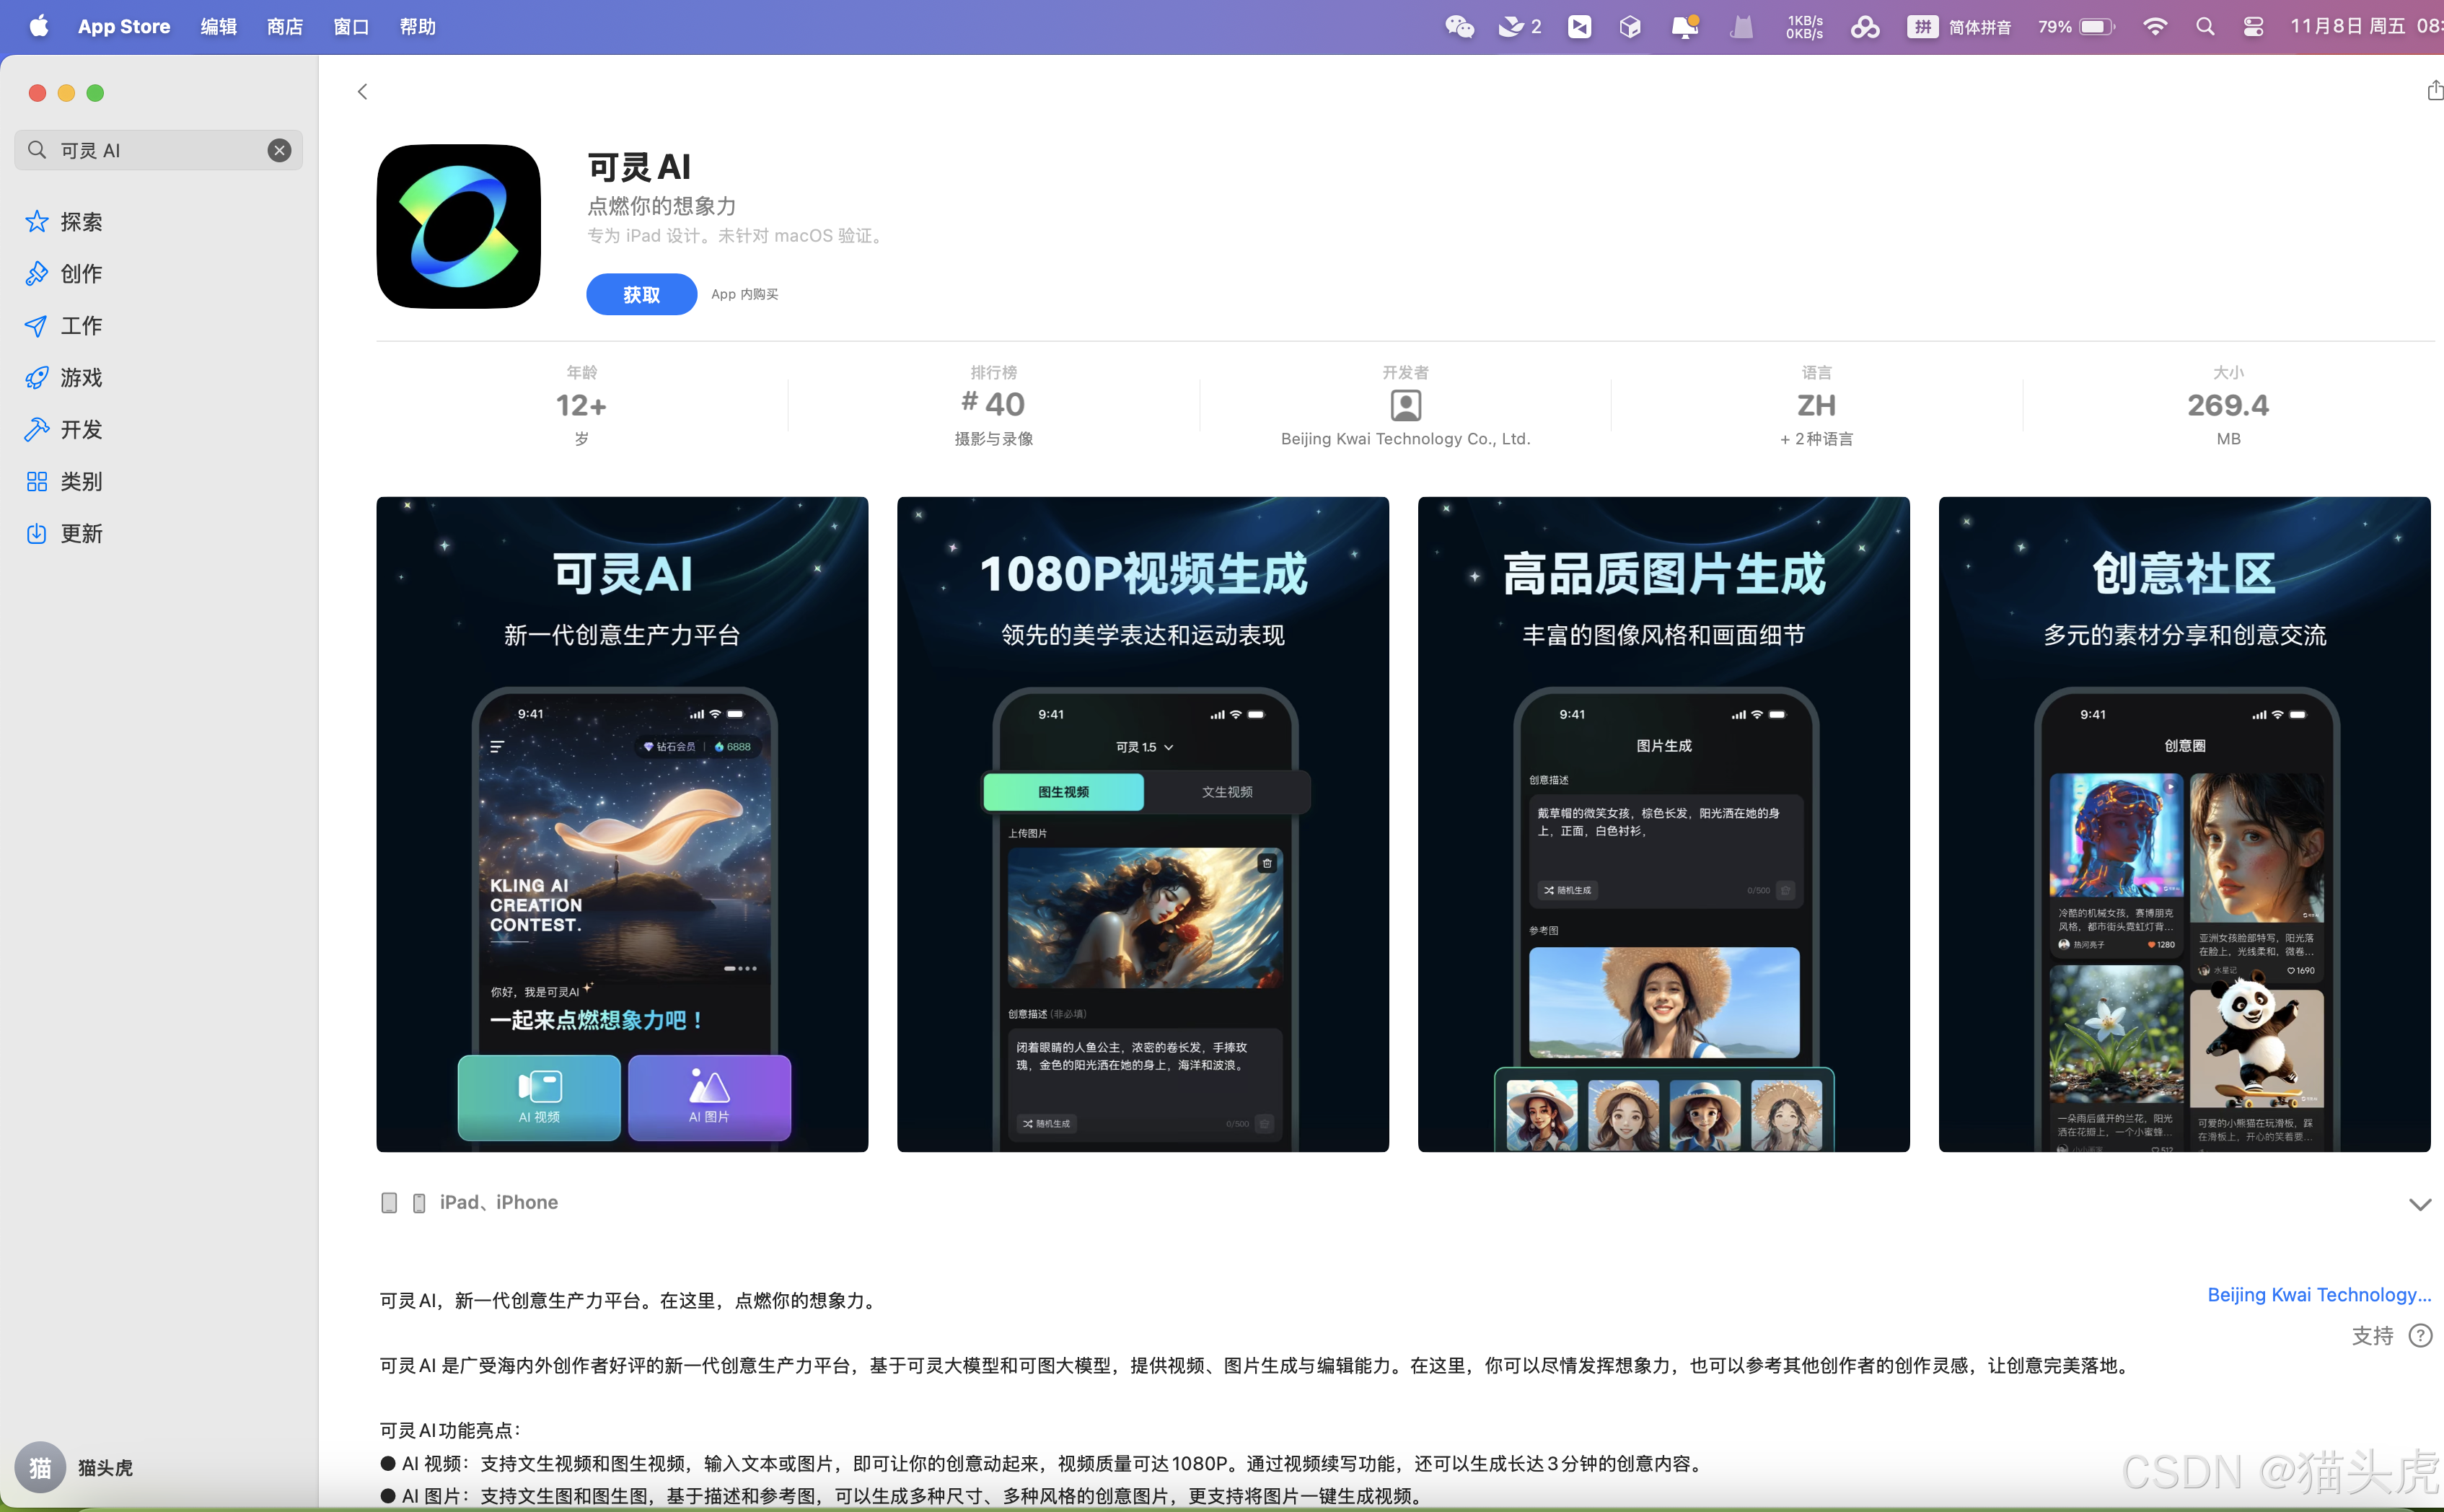The image size is (2444, 1512).
Task: Open the 1080P视频生成 screenshot
Action: (x=1143, y=824)
